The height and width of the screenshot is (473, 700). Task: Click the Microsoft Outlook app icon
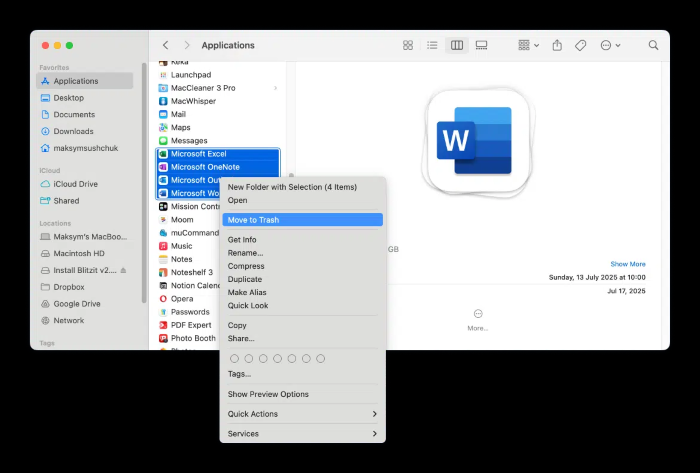pyautogui.click(x=163, y=180)
